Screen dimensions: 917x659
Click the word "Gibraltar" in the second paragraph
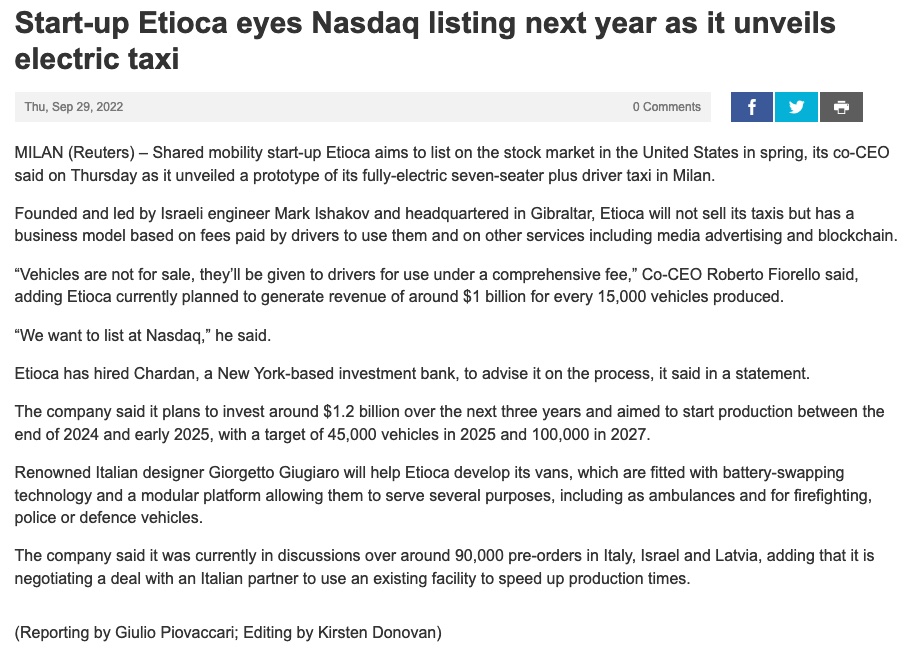561,213
